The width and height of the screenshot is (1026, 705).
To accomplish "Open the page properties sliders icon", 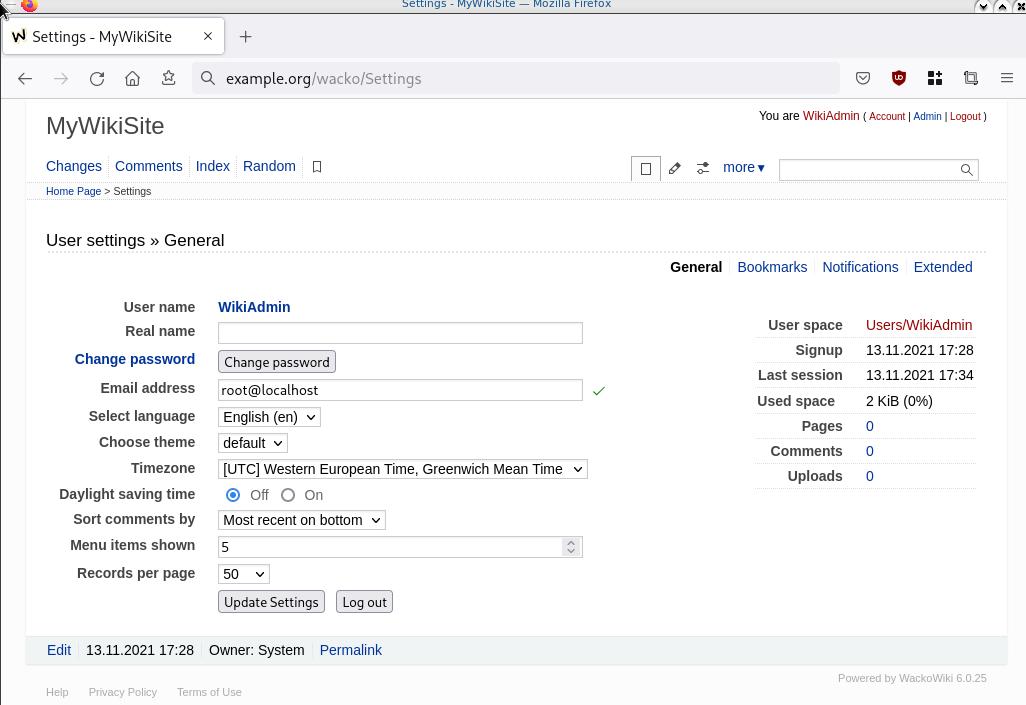I will [x=703, y=169].
